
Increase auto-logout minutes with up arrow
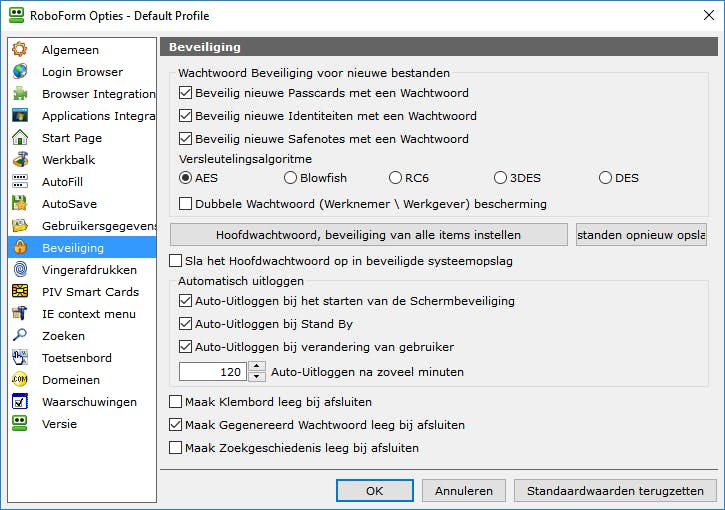(257, 367)
